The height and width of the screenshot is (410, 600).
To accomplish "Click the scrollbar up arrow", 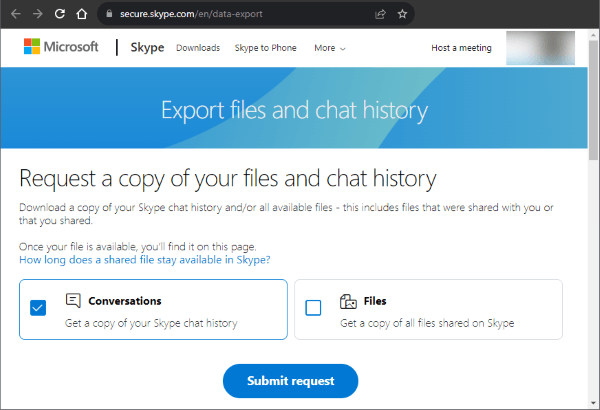I will pyautogui.click(x=593, y=35).
